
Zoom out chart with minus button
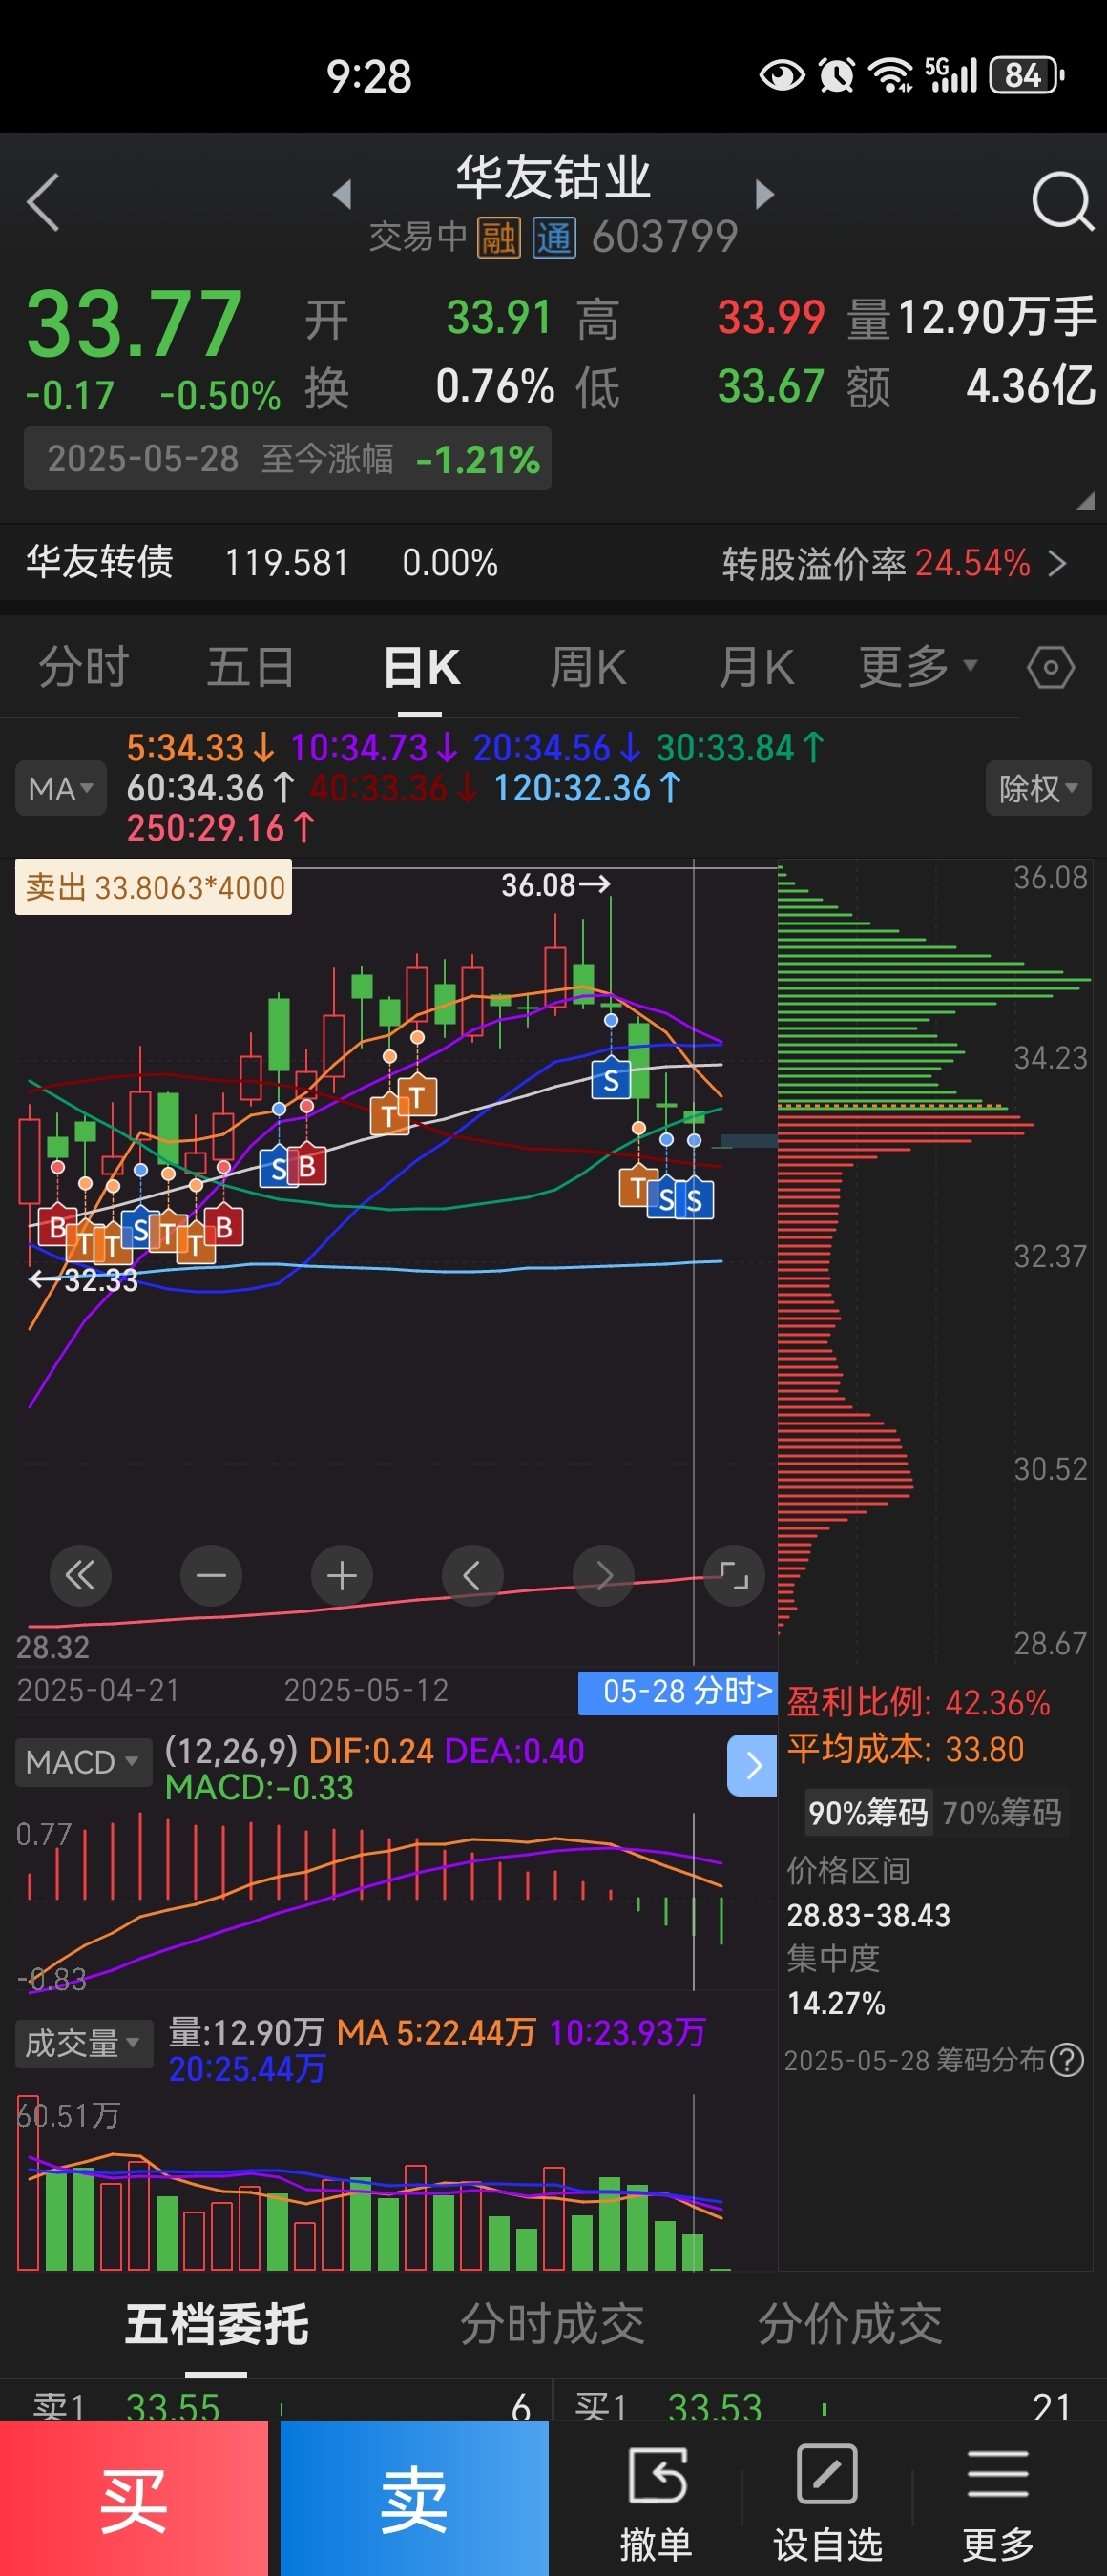[211, 1576]
